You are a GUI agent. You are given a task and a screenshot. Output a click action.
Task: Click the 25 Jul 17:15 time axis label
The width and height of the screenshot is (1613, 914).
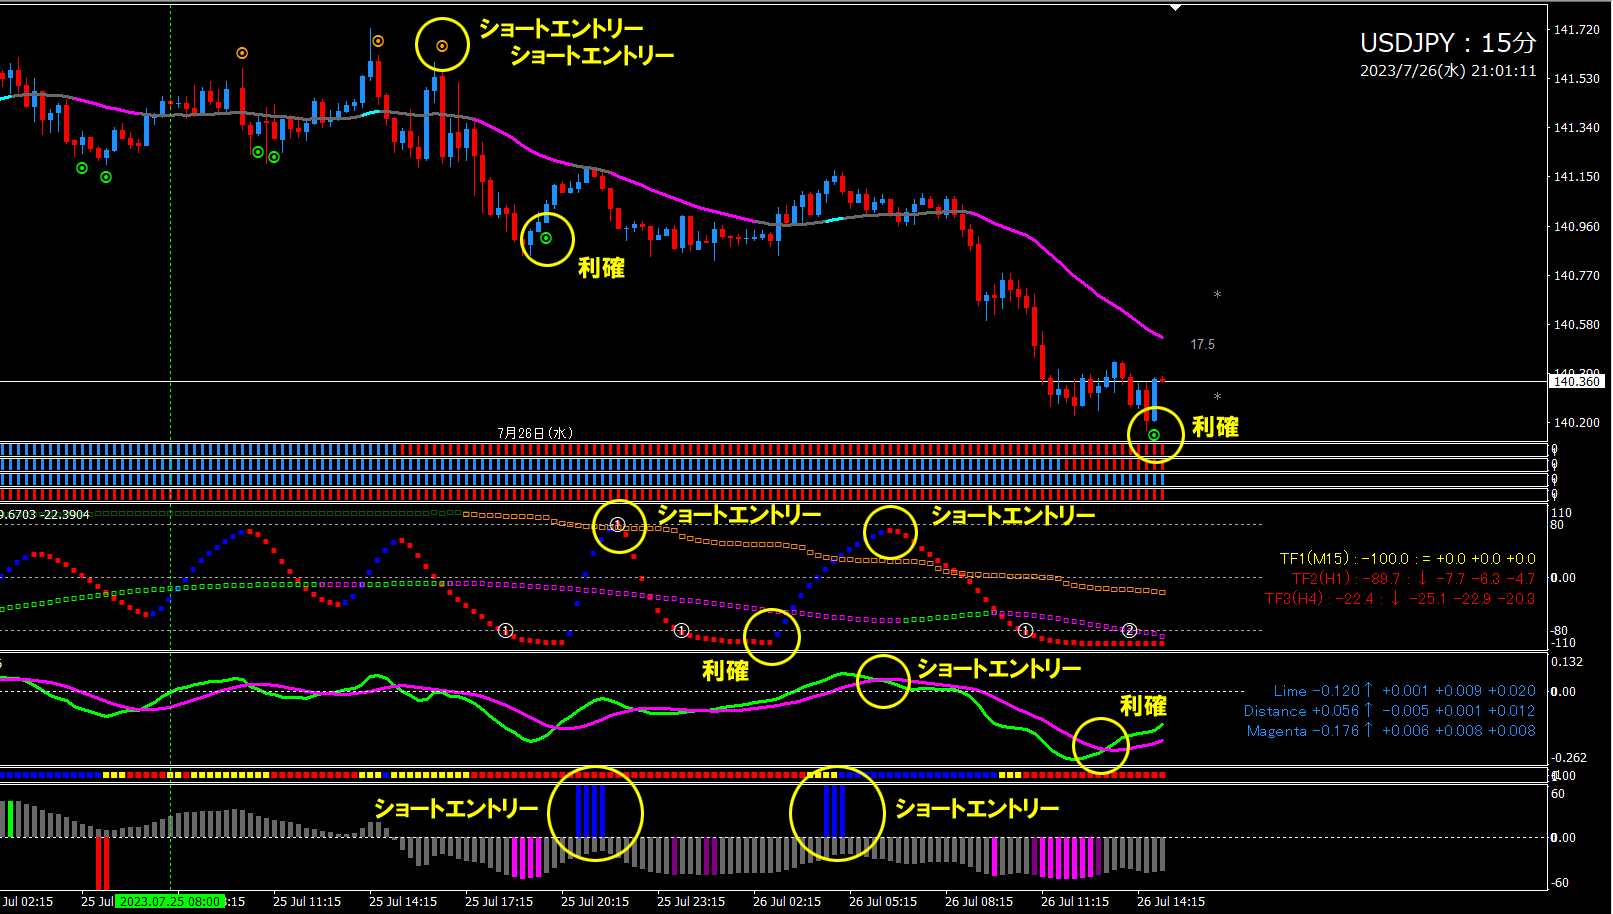pos(499,901)
